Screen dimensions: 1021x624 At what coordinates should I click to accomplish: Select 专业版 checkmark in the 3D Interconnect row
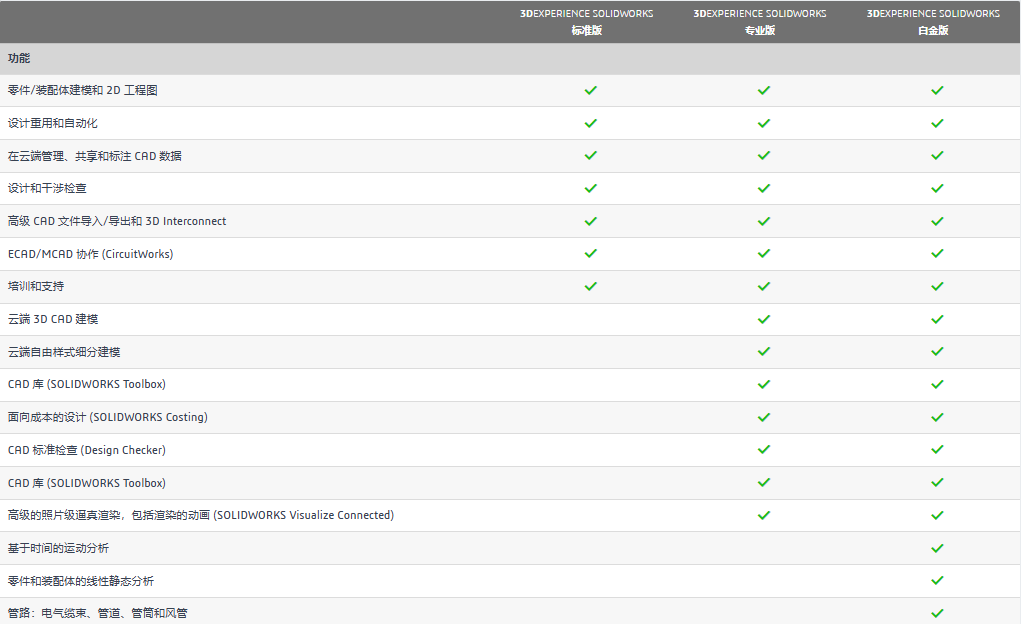coord(764,221)
